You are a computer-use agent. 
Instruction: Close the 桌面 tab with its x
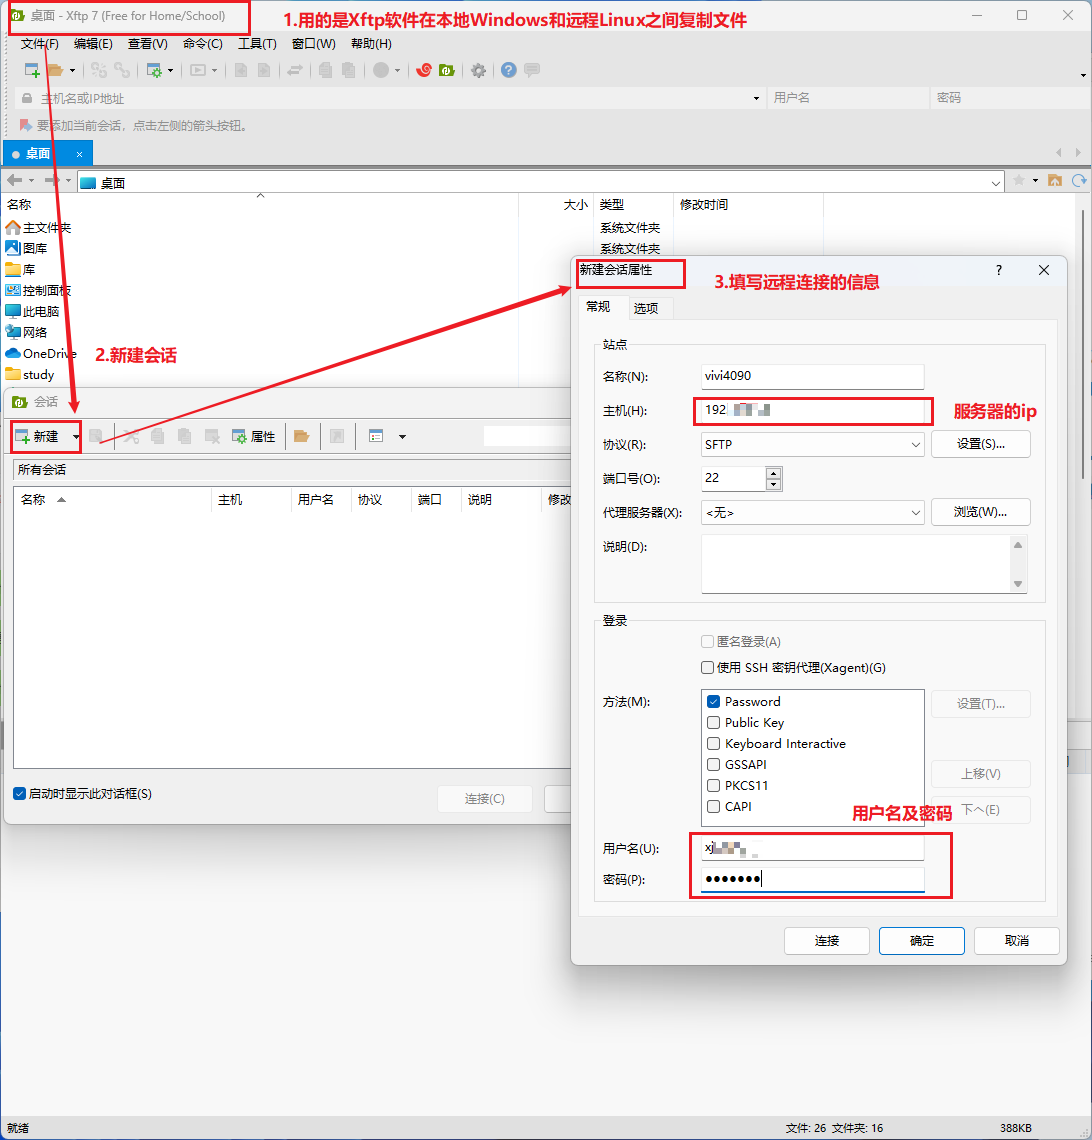coord(79,154)
